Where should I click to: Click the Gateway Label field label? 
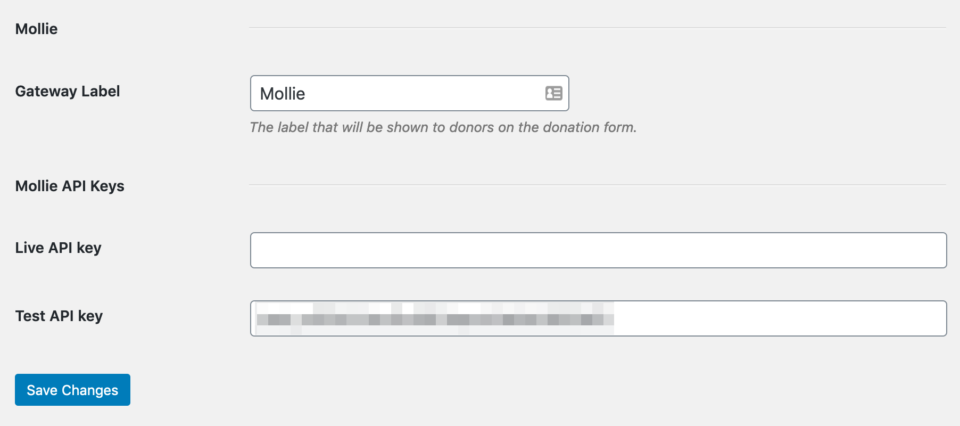coord(67,91)
